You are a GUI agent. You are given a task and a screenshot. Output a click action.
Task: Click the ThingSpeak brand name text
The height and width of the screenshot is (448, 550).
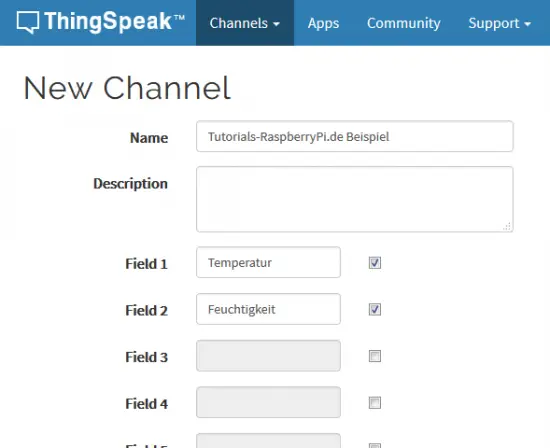point(114,21)
